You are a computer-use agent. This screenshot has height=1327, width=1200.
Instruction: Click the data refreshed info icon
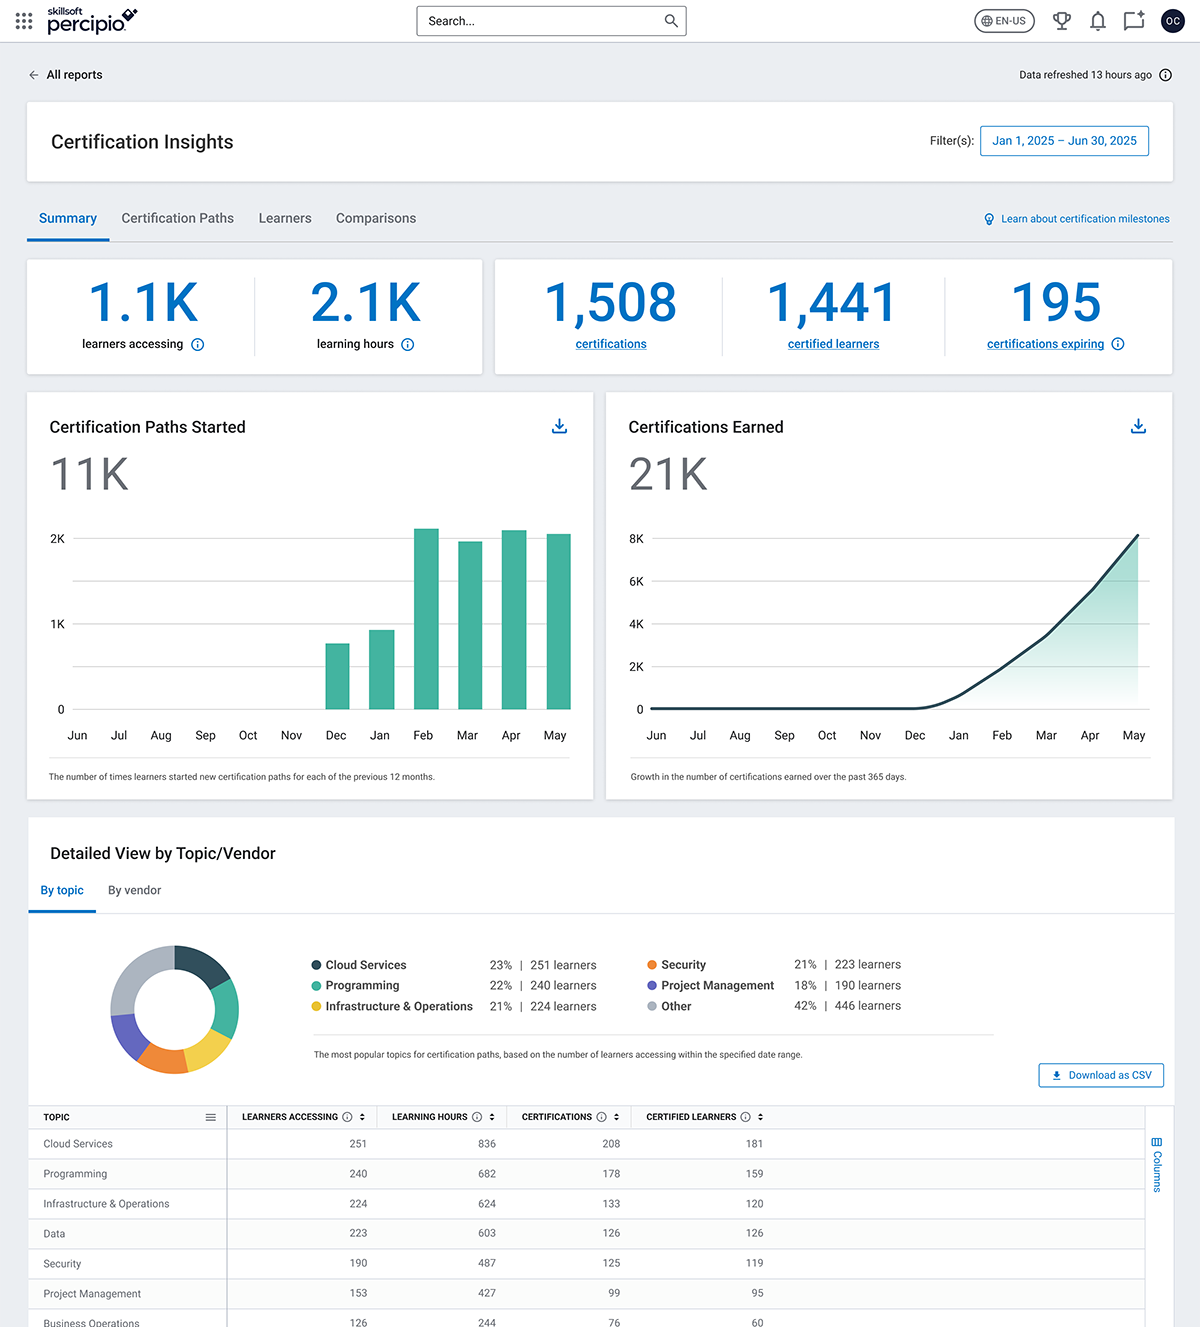coord(1165,75)
